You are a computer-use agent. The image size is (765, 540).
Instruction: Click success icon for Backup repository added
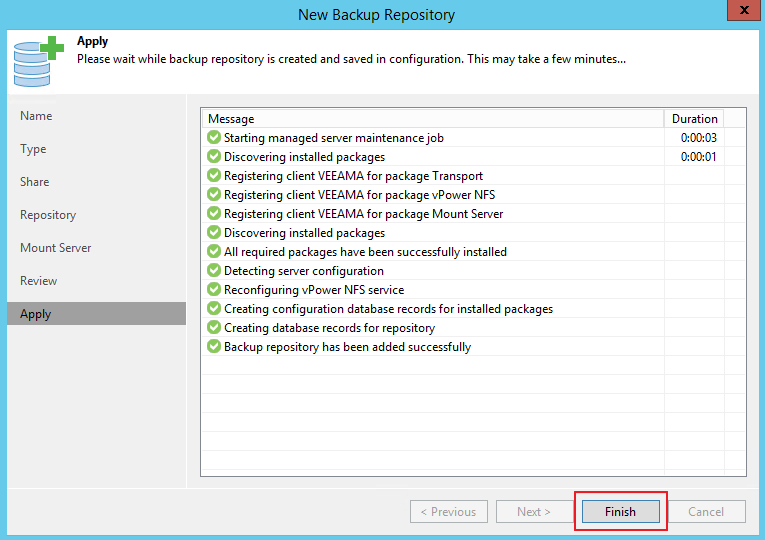pyautogui.click(x=213, y=347)
